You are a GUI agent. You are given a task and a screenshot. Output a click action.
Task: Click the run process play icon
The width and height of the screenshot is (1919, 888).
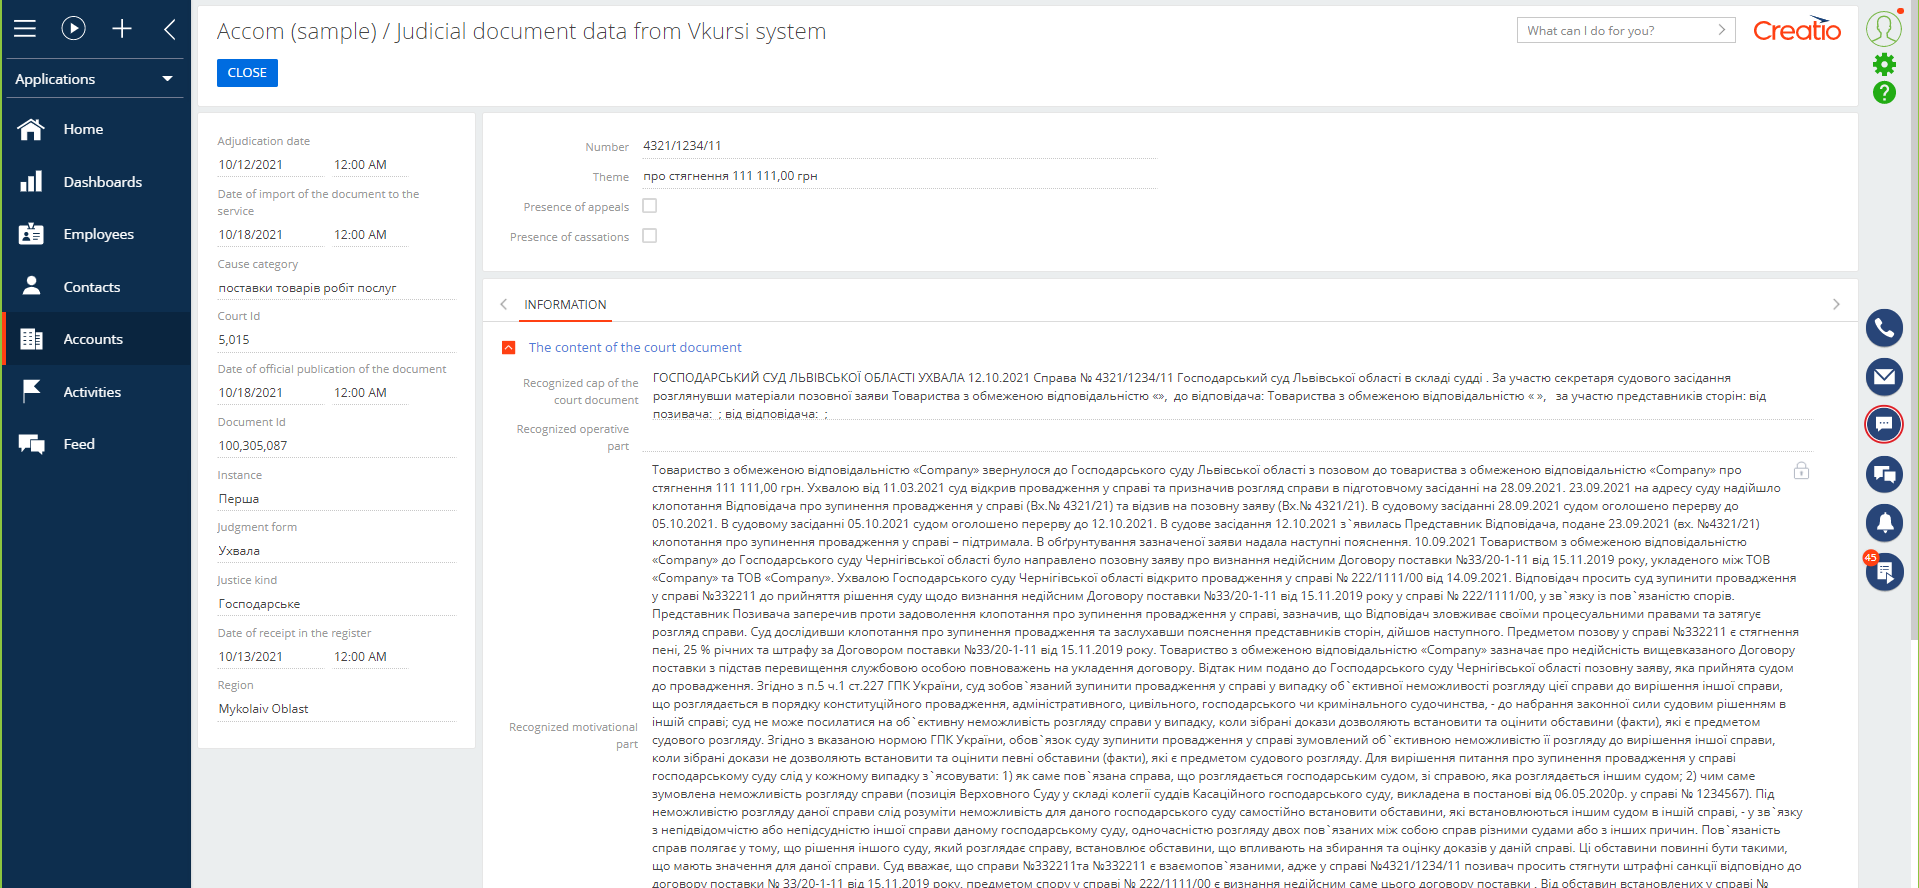73,29
